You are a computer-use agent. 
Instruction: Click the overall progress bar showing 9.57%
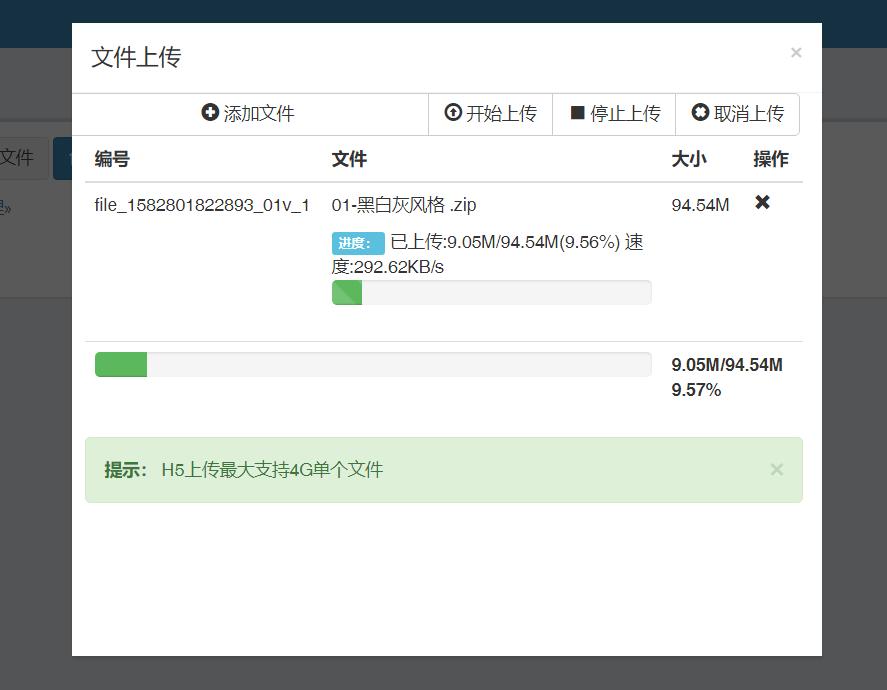click(x=372, y=364)
